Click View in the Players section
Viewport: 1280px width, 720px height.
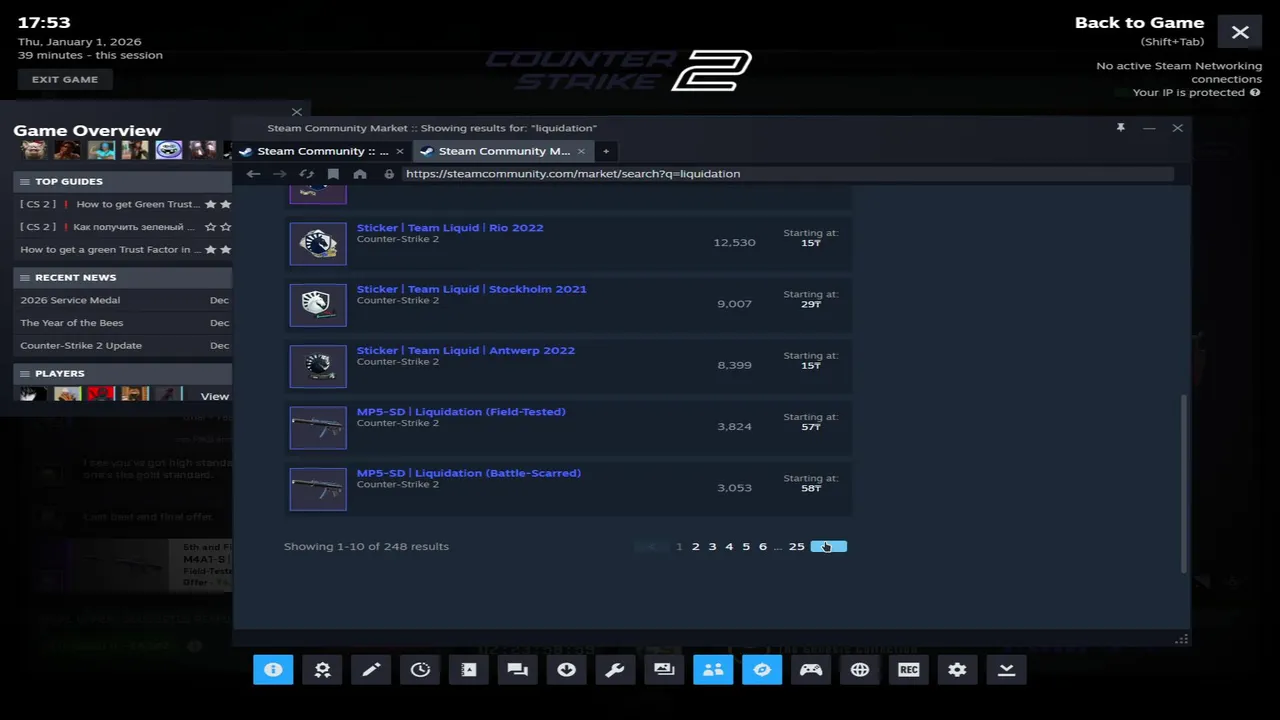tap(214, 397)
